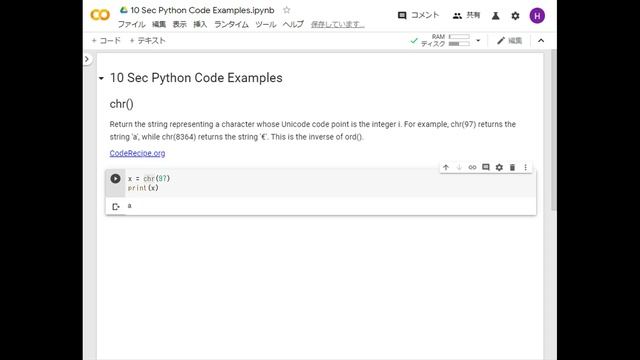This screenshot has height=360, width=640.
Task: Expand the left sidebar panel
Action: 87,59
